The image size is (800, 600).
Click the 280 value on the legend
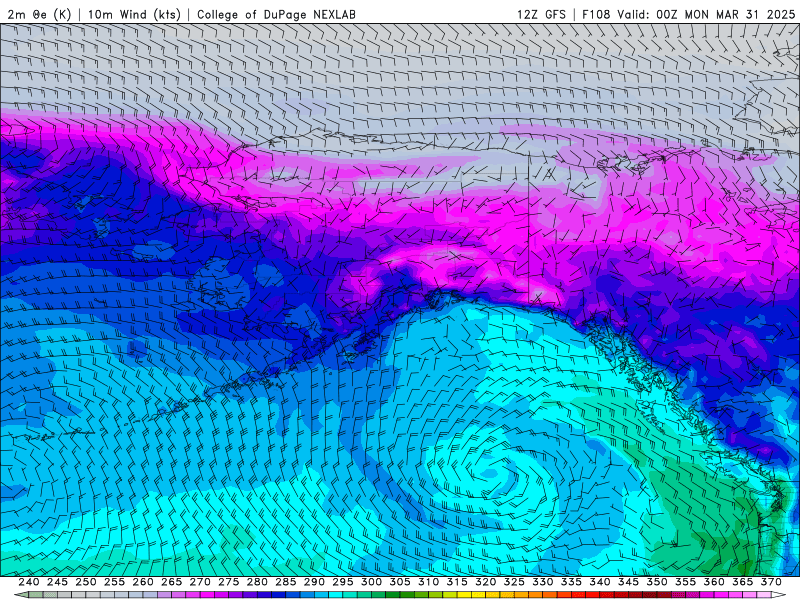[x=257, y=582]
